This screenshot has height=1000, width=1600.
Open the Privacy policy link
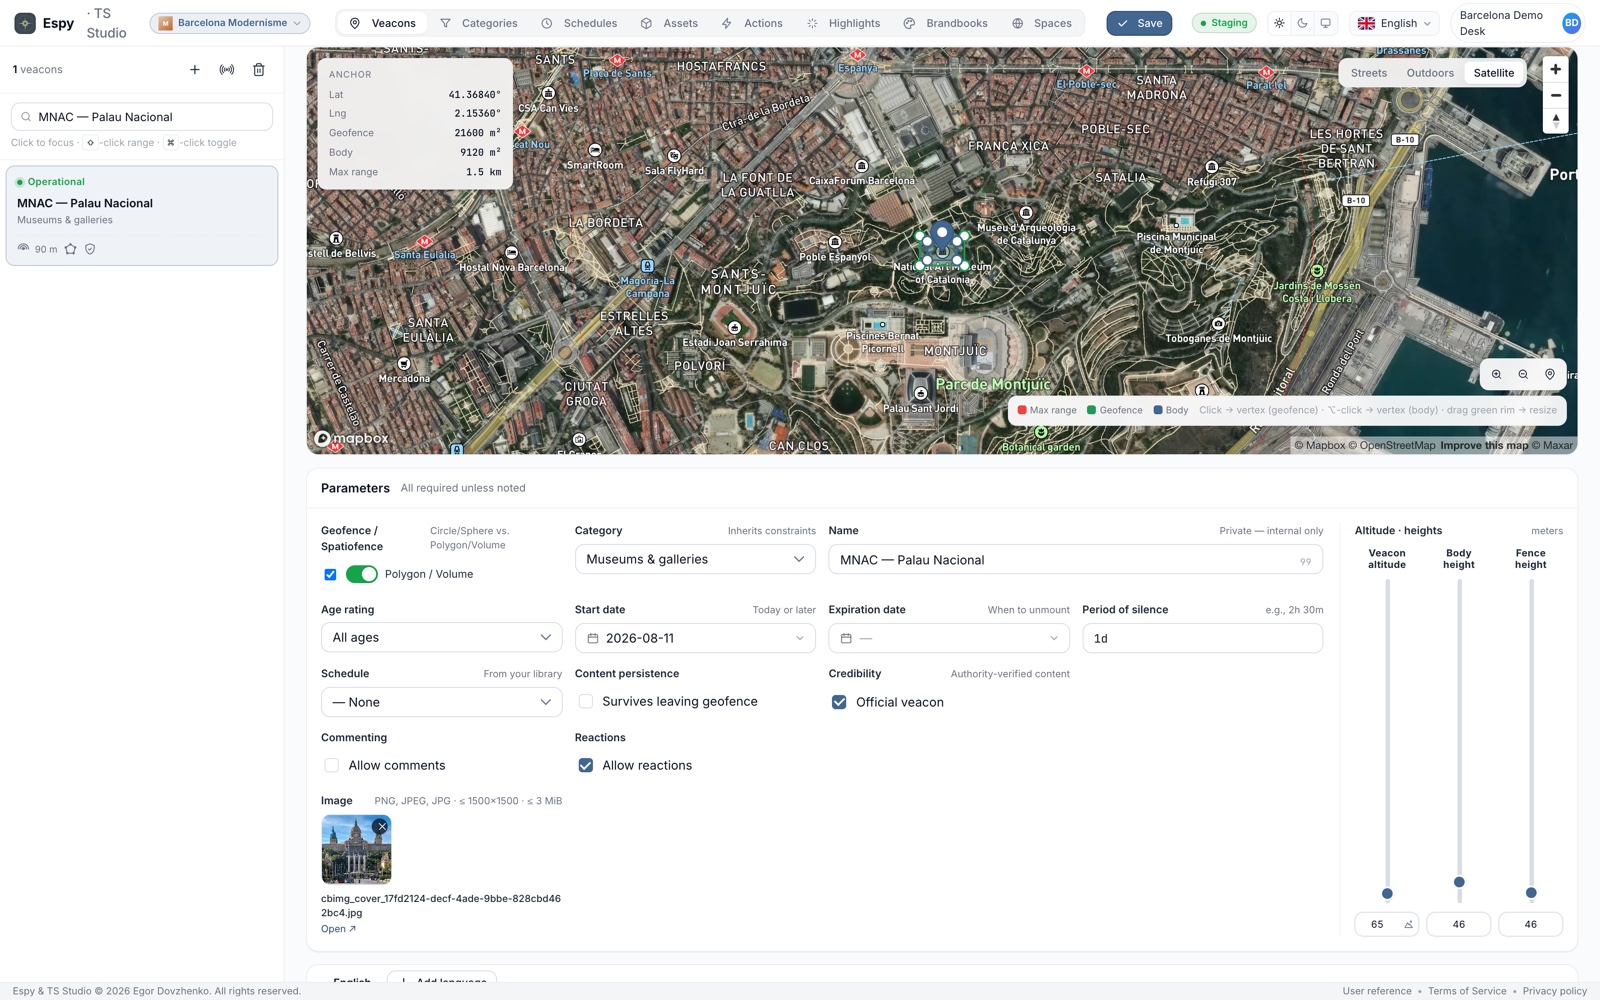(1555, 991)
